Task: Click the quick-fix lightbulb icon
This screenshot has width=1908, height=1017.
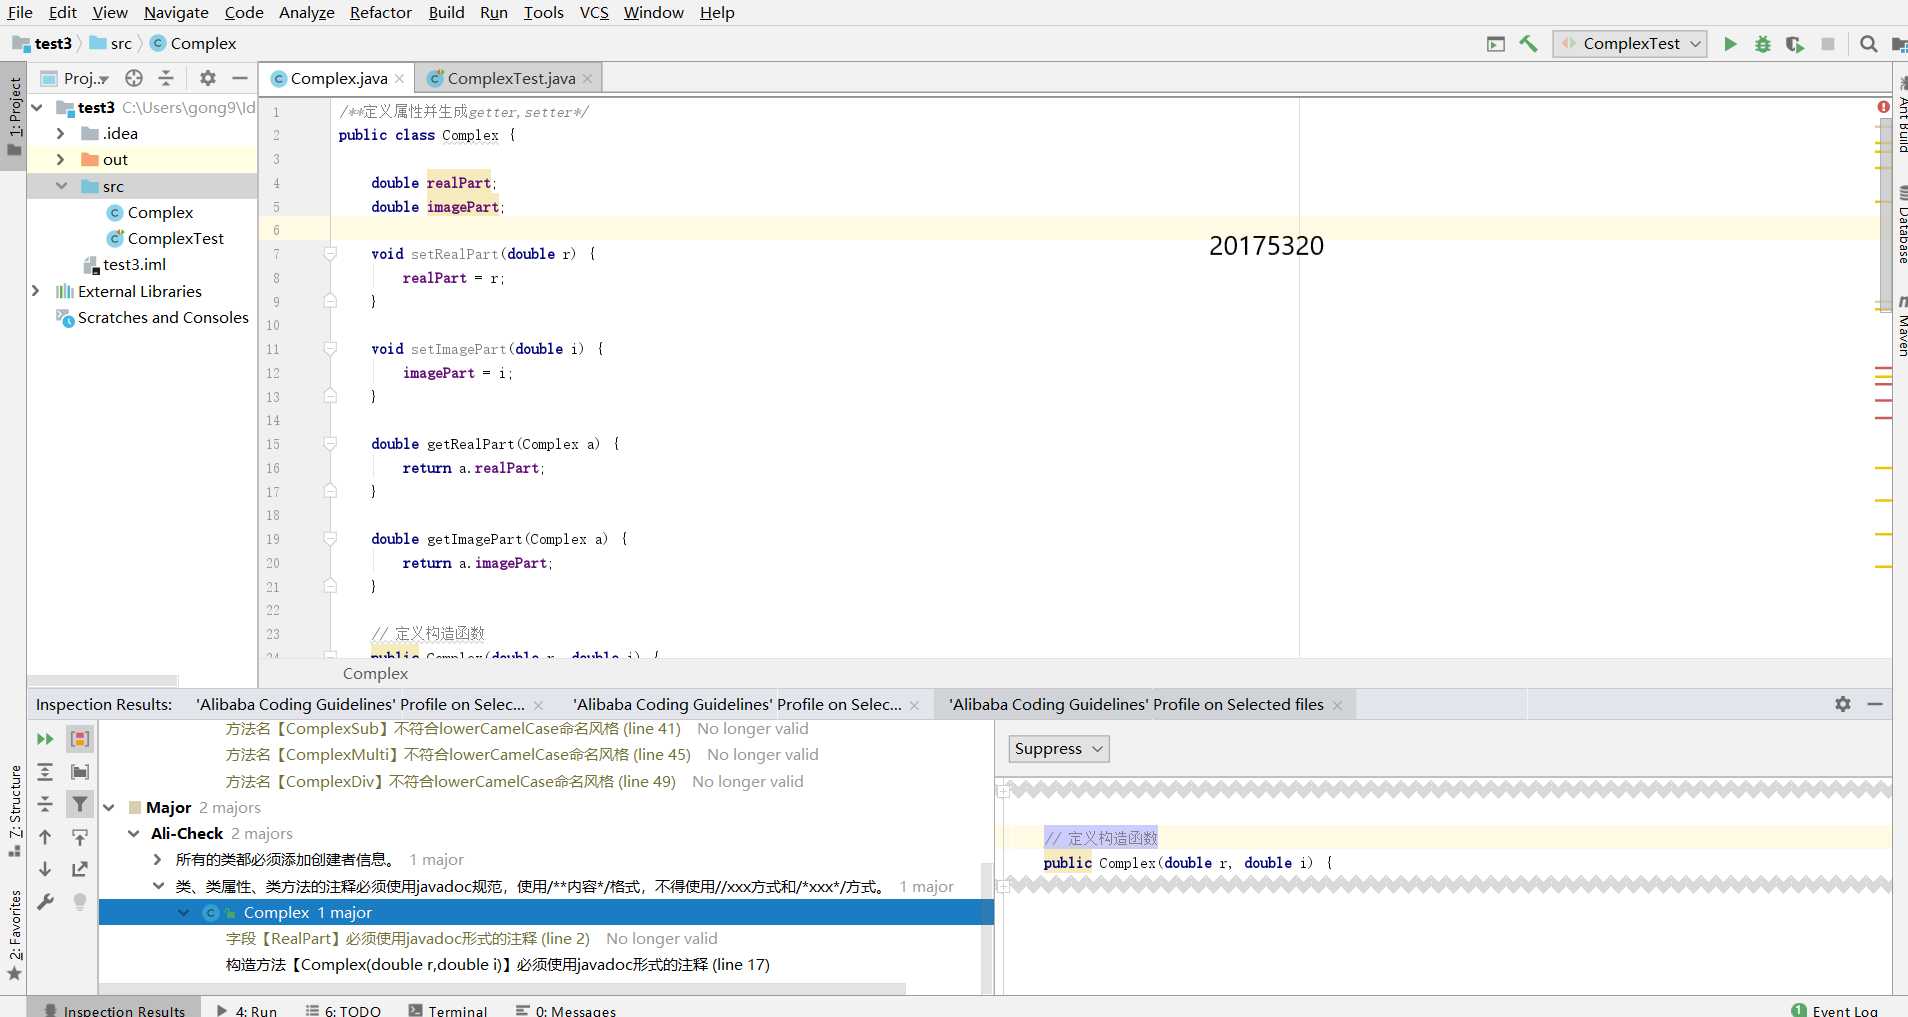Action: [80, 902]
